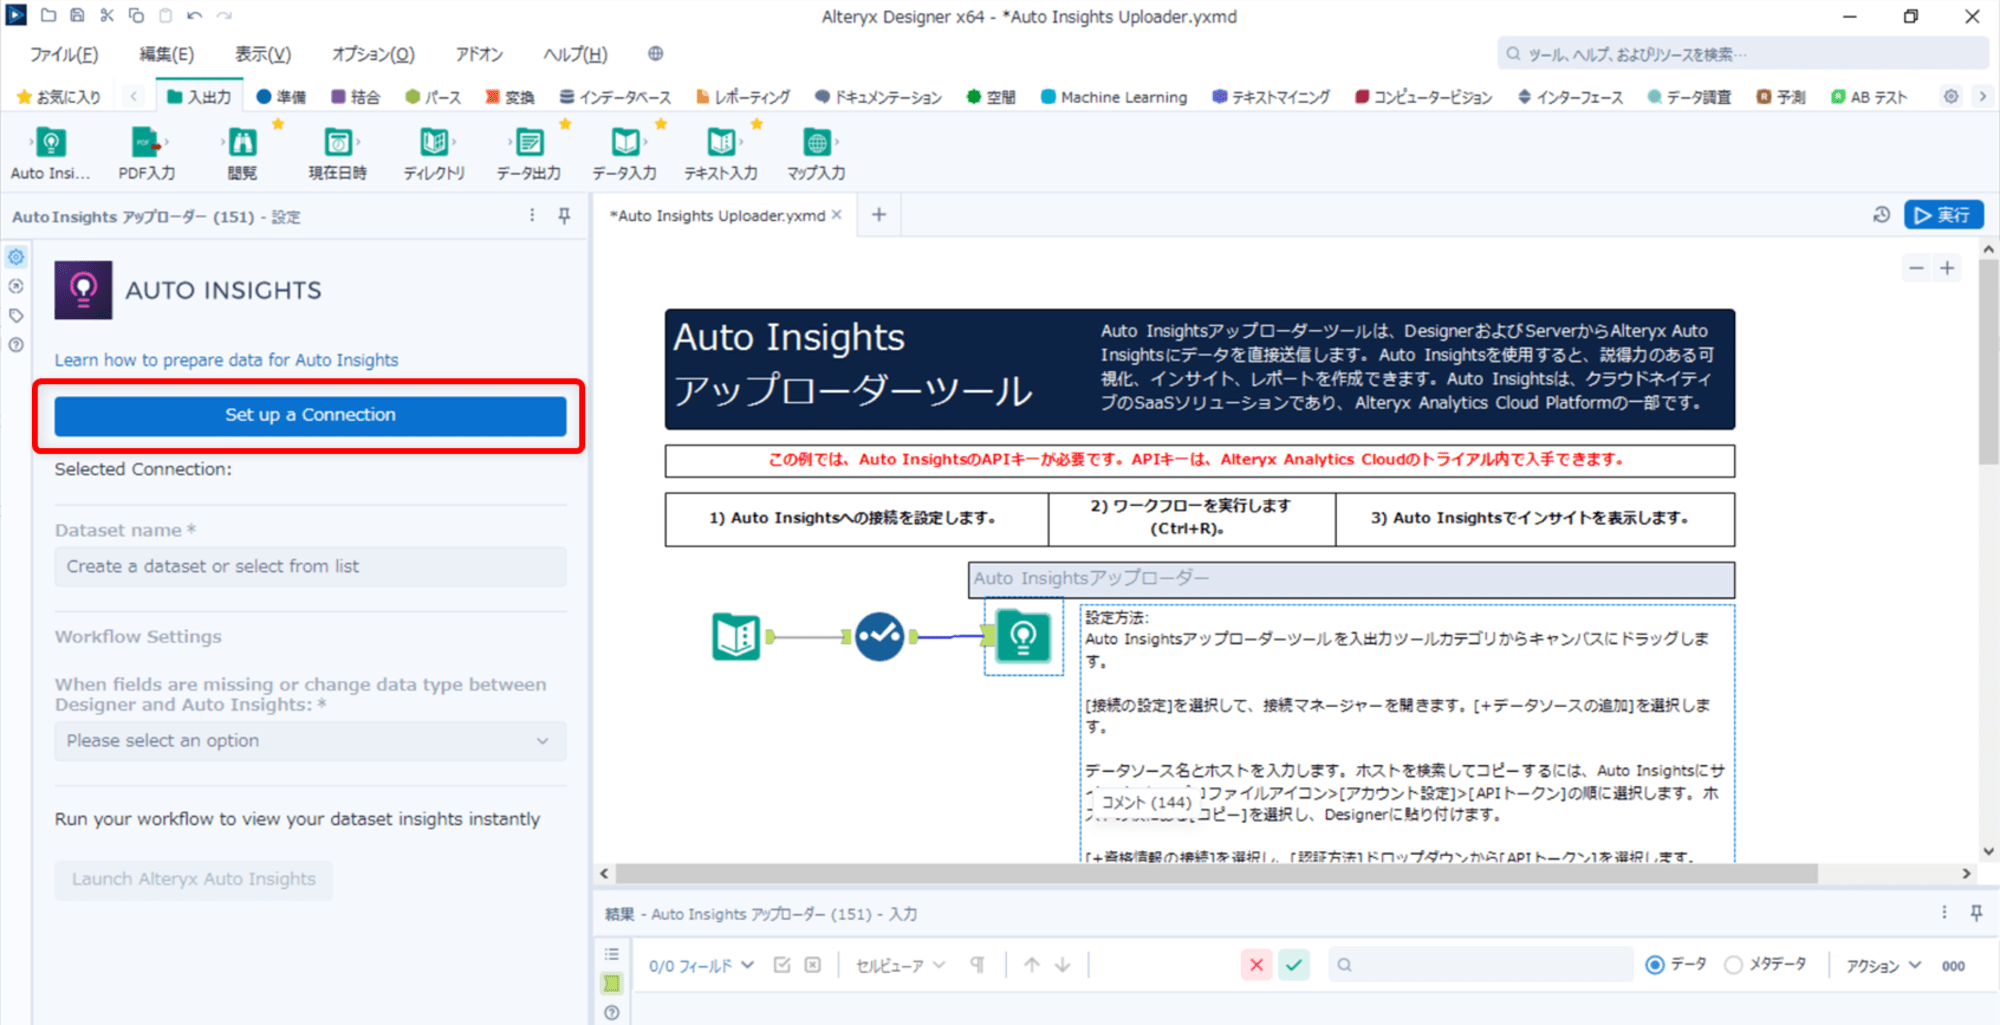Switch to the 準備 tool category tab

[281, 97]
